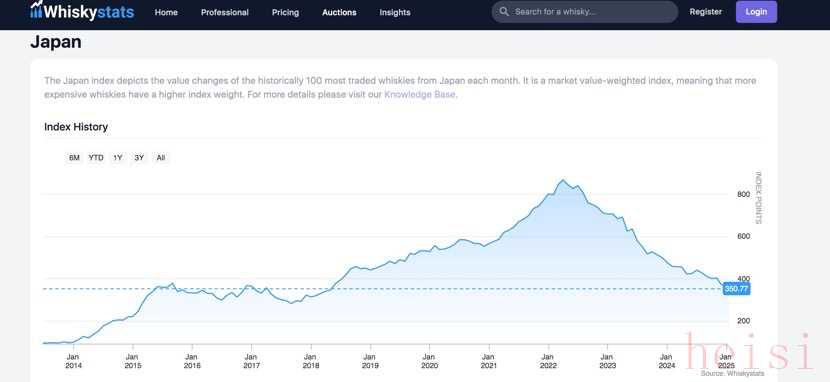Open the Pricing page
The image size is (830, 382).
[285, 12]
